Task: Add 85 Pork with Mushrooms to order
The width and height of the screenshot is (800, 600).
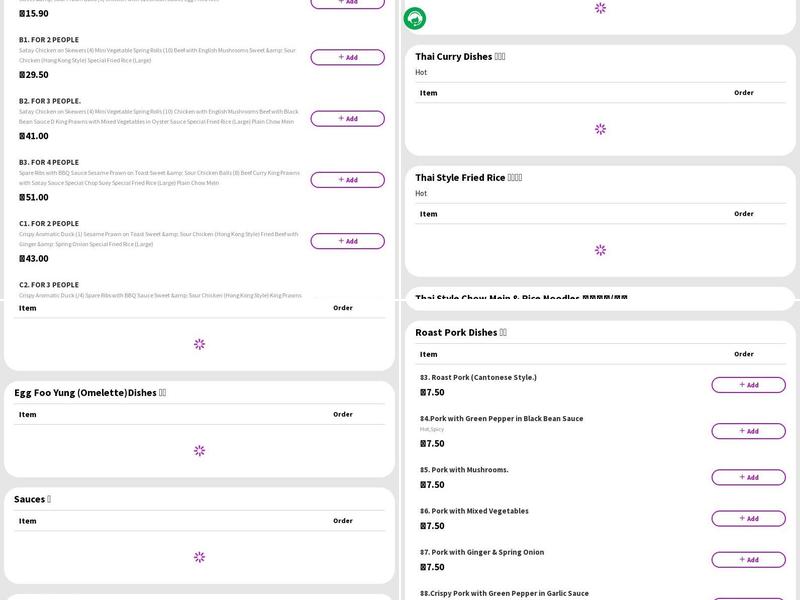Action: click(x=748, y=477)
